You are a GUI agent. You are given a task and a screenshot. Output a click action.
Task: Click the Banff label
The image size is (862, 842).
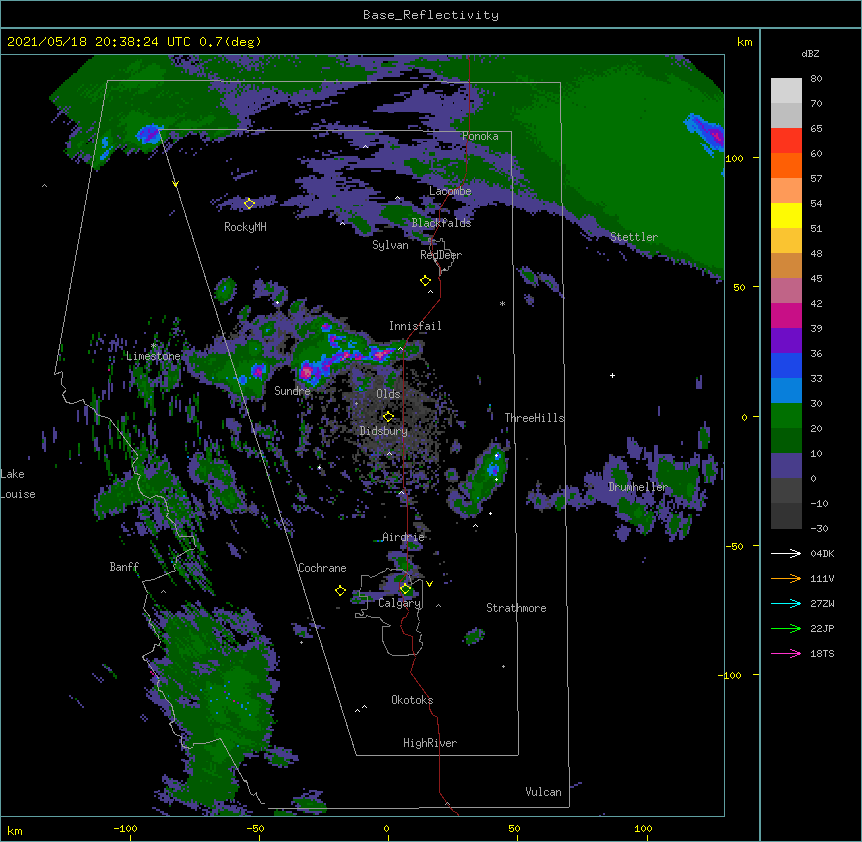click(124, 567)
